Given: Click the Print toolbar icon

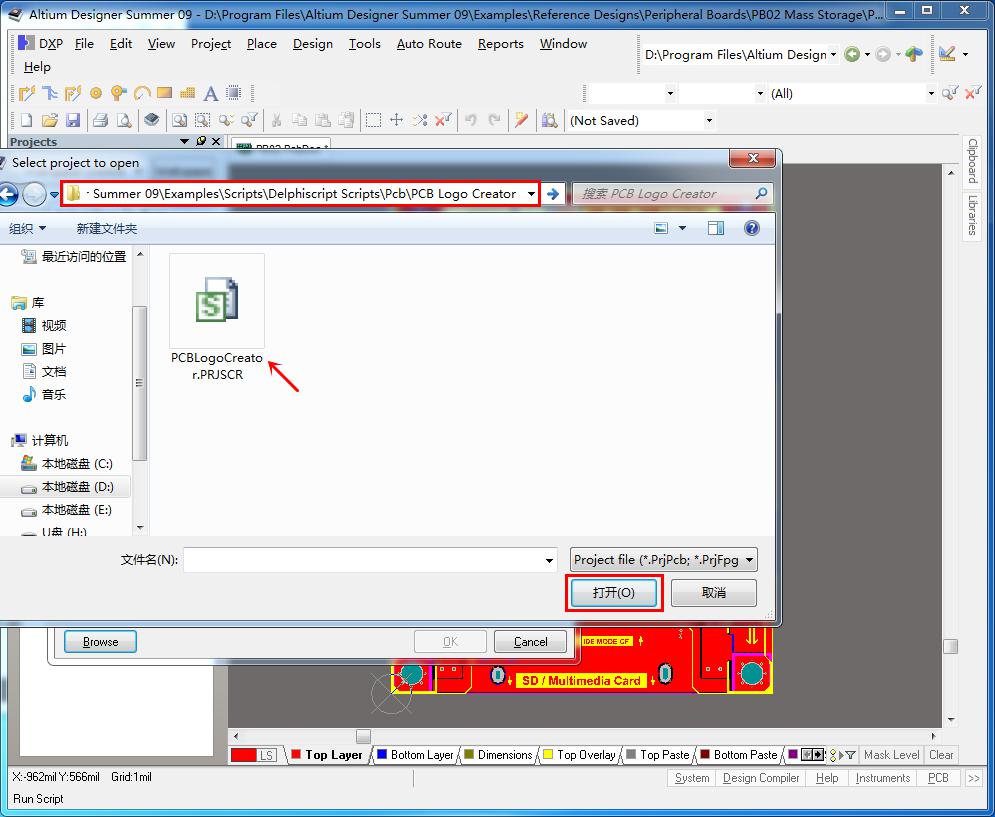Looking at the screenshot, I should point(100,120).
